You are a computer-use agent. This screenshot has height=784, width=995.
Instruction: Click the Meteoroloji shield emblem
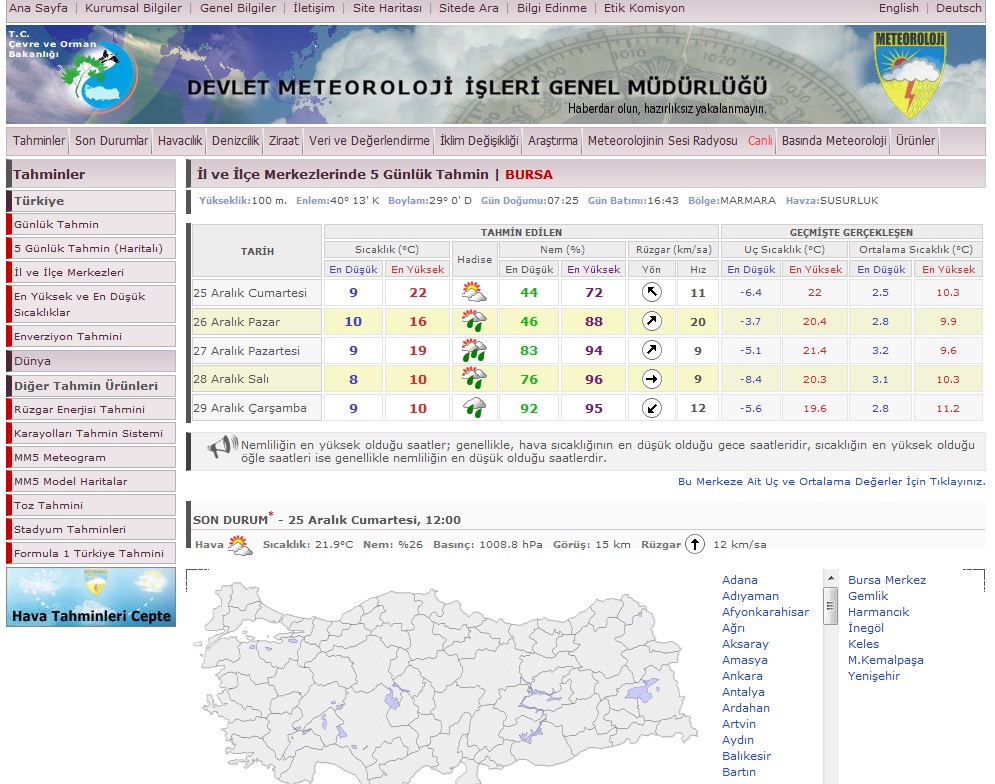tap(909, 75)
